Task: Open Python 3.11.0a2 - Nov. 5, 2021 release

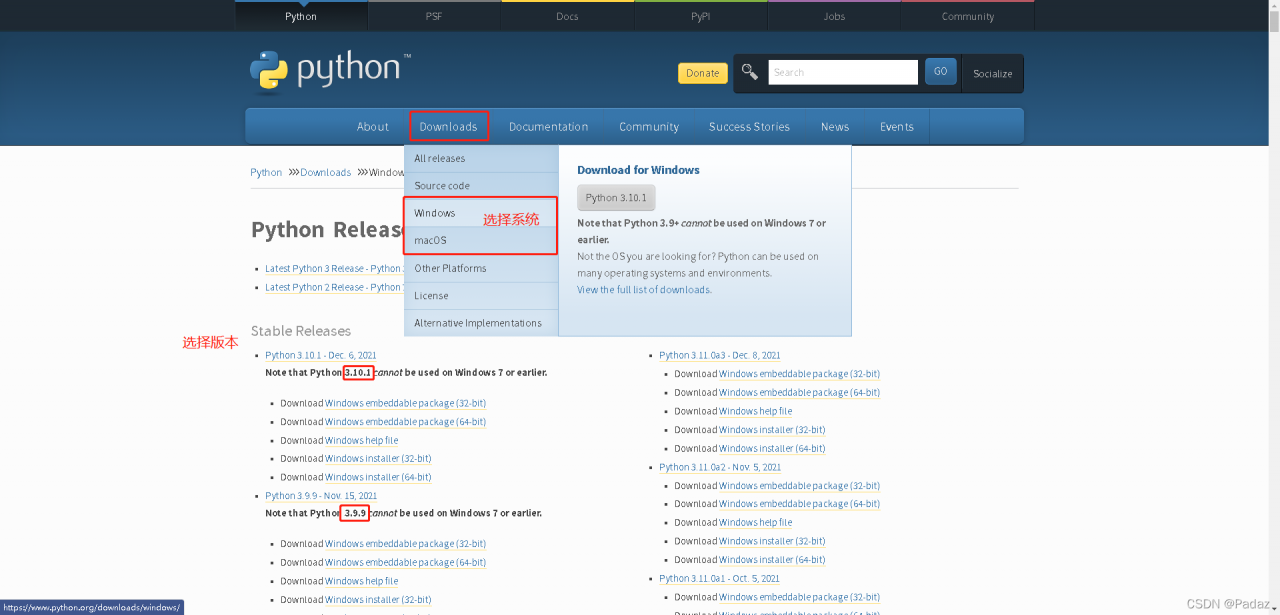Action: [x=720, y=467]
